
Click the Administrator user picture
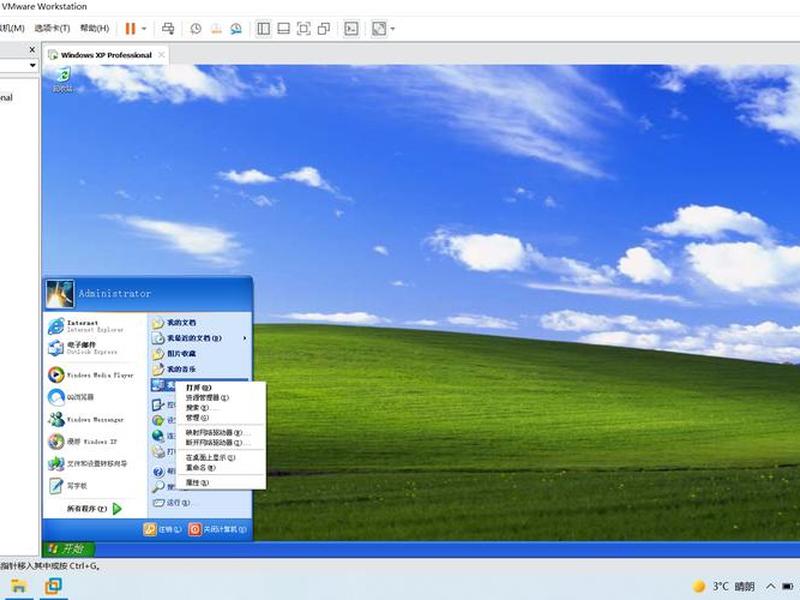pyautogui.click(x=60, y=294)
